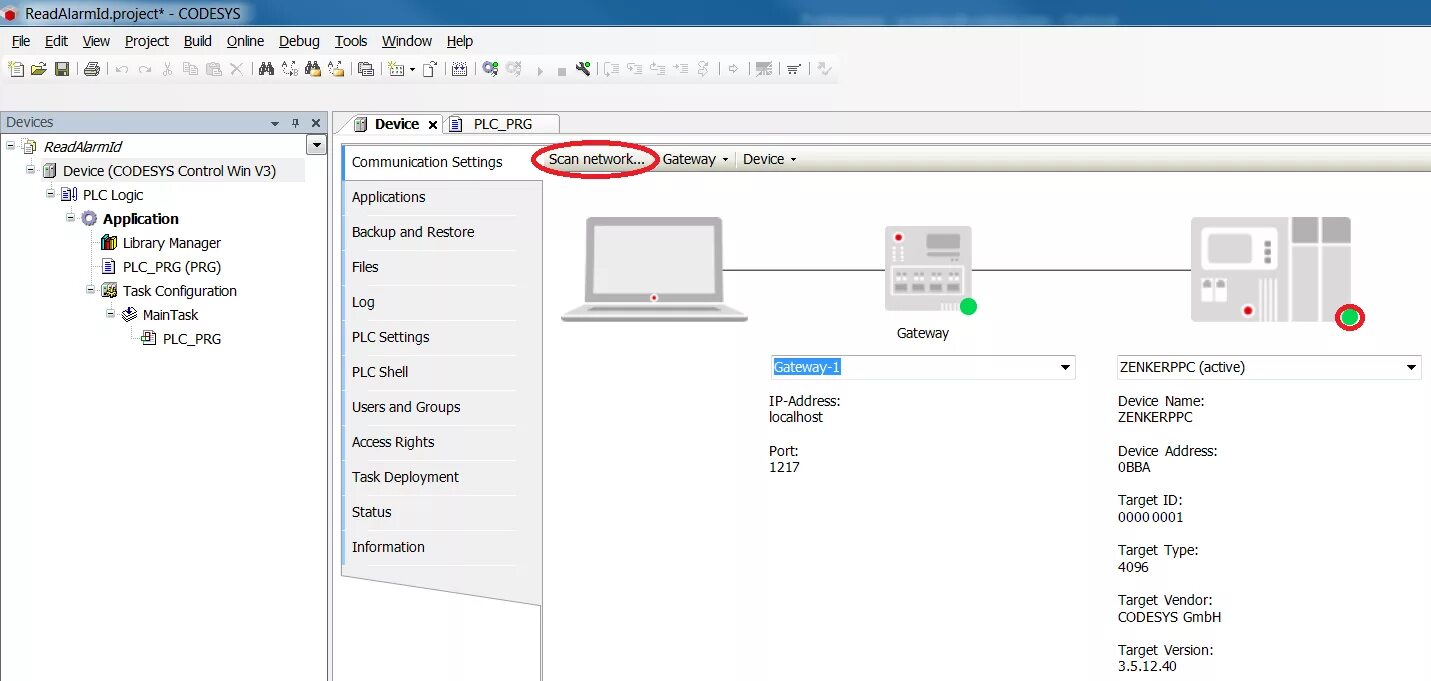Select the PLC_PRG call under MainTask
This screenshot has height=681, width=1431.
point(191,339)
